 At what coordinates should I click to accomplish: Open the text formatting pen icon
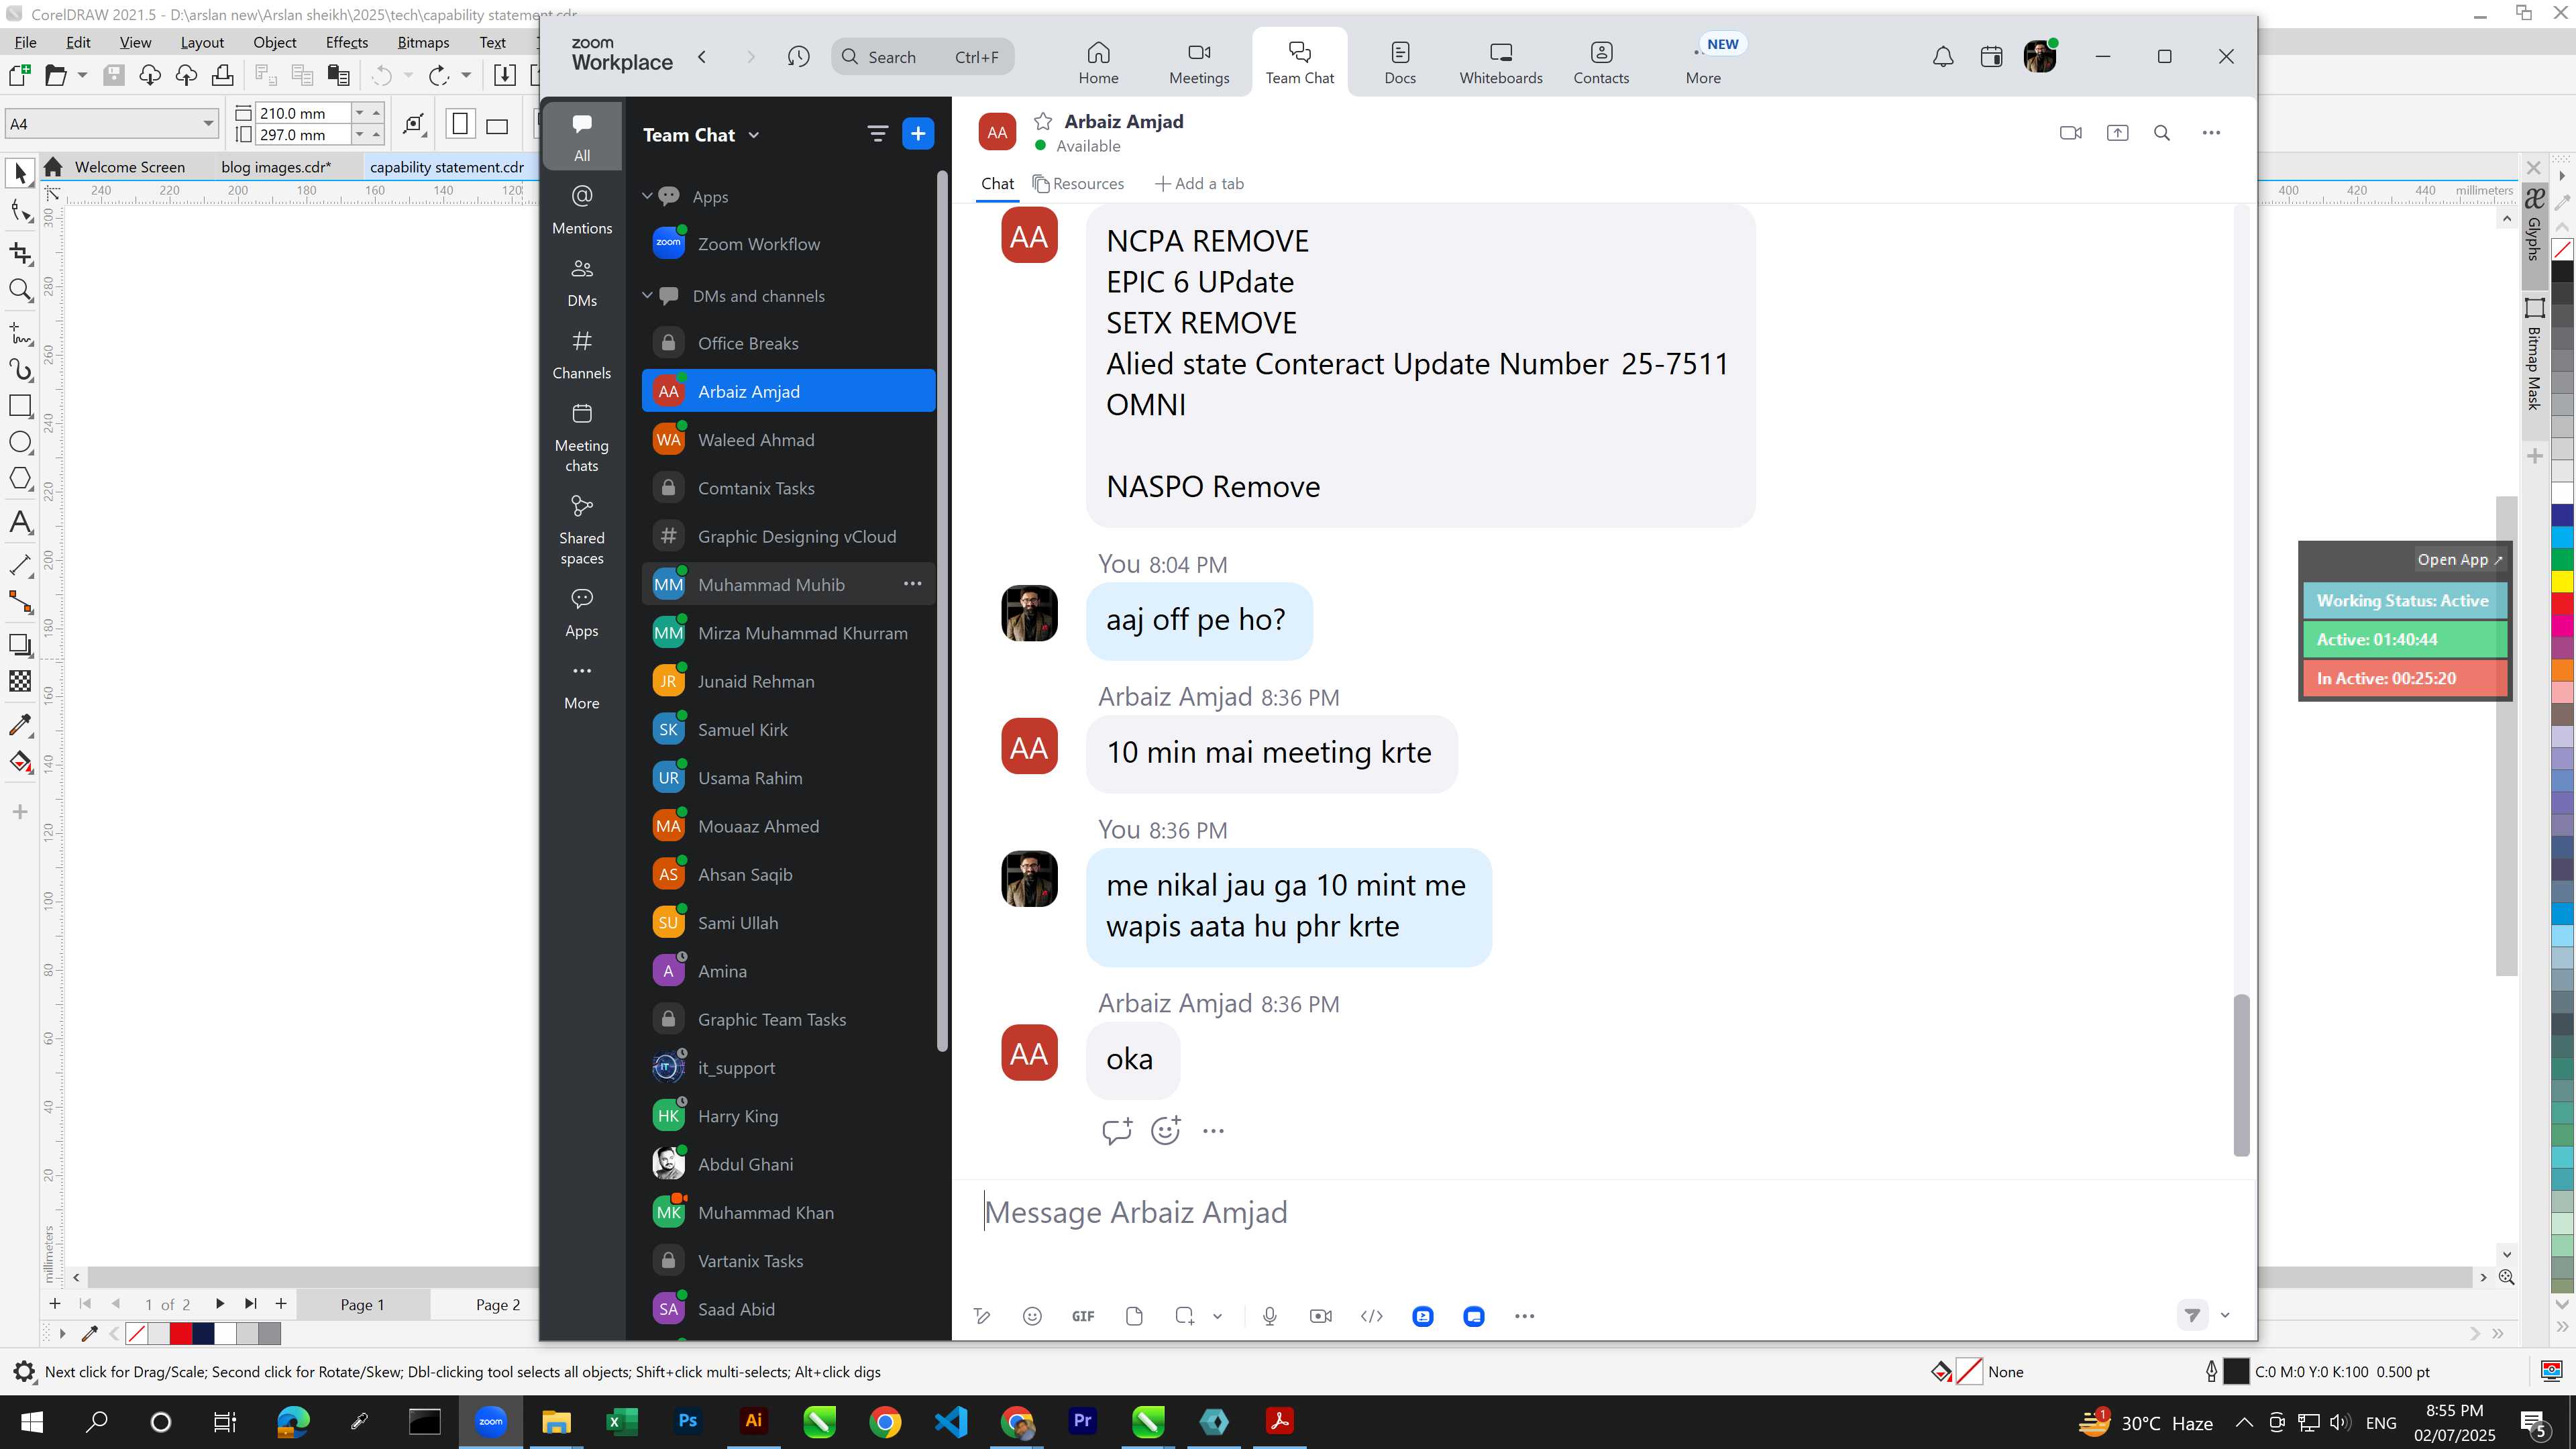pos(982,1316)
